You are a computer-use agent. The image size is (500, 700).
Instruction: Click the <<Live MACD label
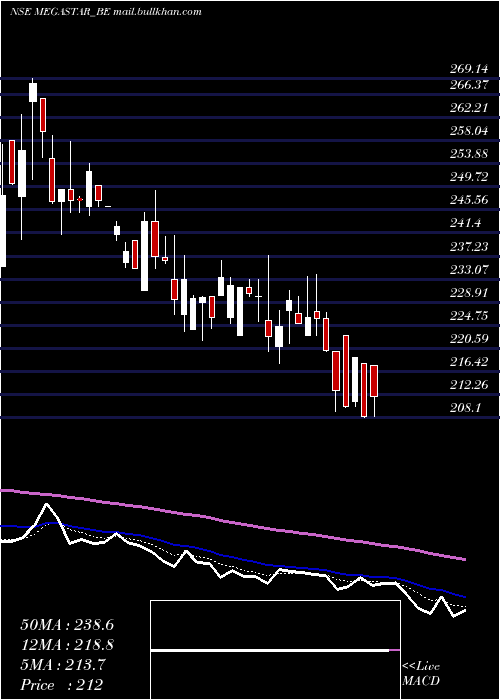click(x=421, y=674)
